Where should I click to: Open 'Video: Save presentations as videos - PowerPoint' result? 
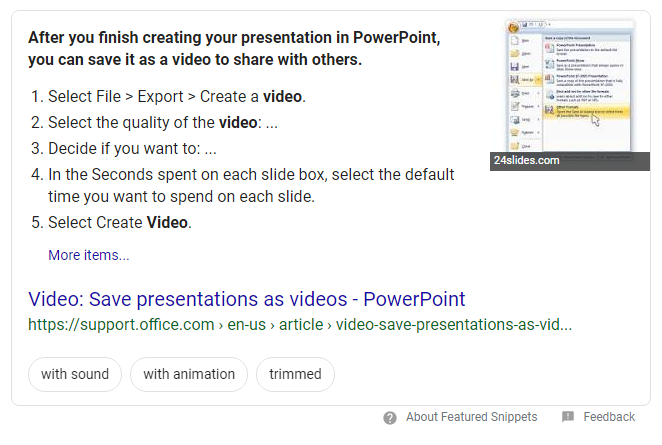tap(247, 299)
